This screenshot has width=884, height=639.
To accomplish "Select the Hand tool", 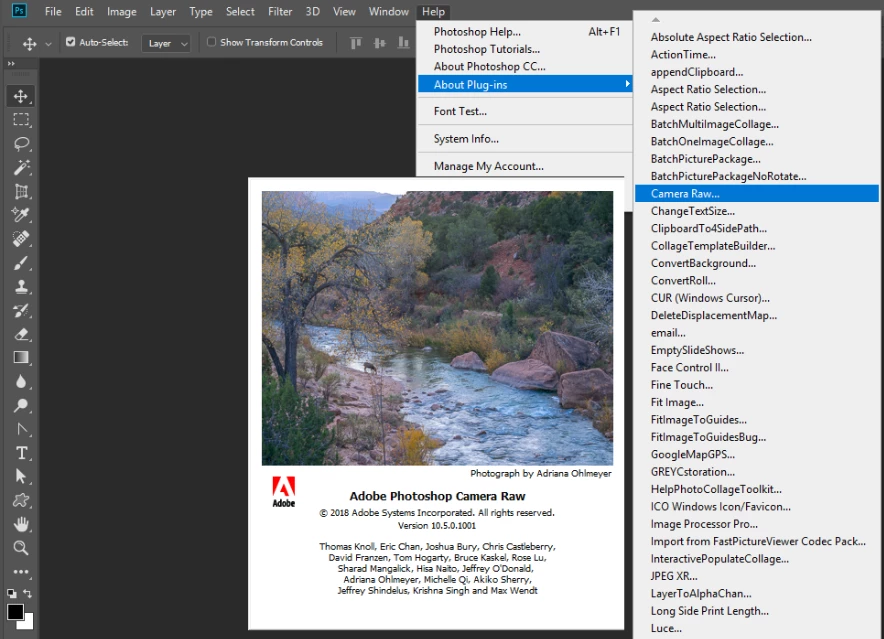I will click(21, 525).
